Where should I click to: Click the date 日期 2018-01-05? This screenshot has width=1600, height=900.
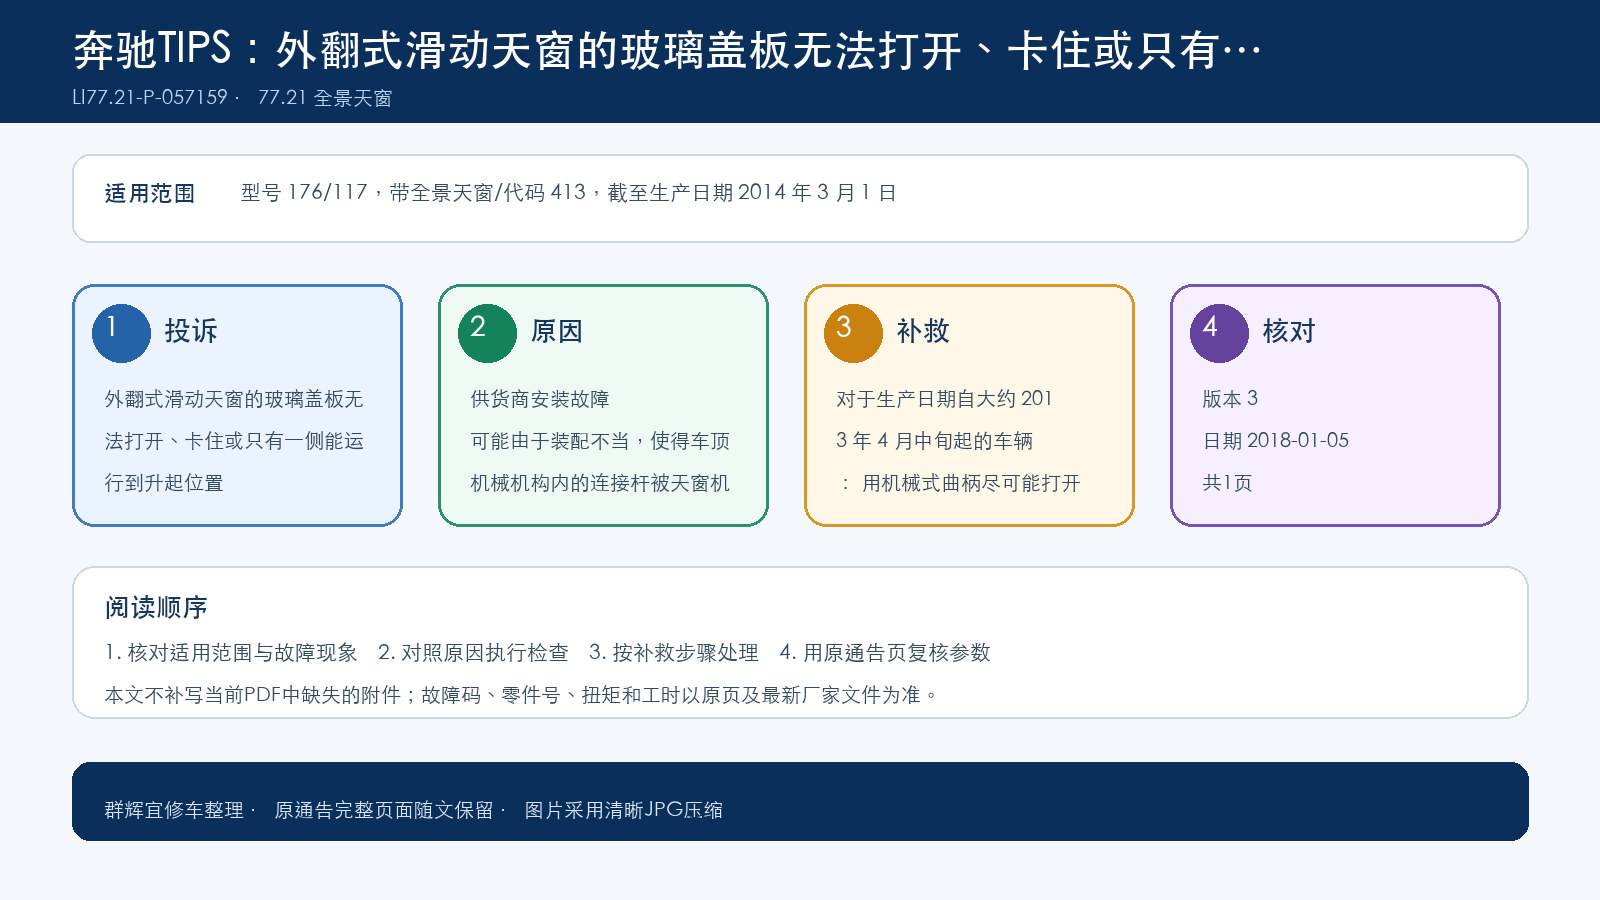point(1276,441)
